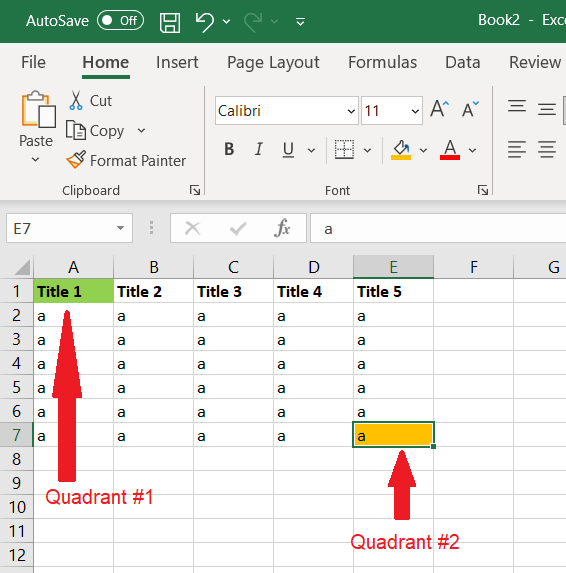This screenshot has width=566, height=573.
Task: Expand the Copy options arrow
Action: tap(141, 130)
